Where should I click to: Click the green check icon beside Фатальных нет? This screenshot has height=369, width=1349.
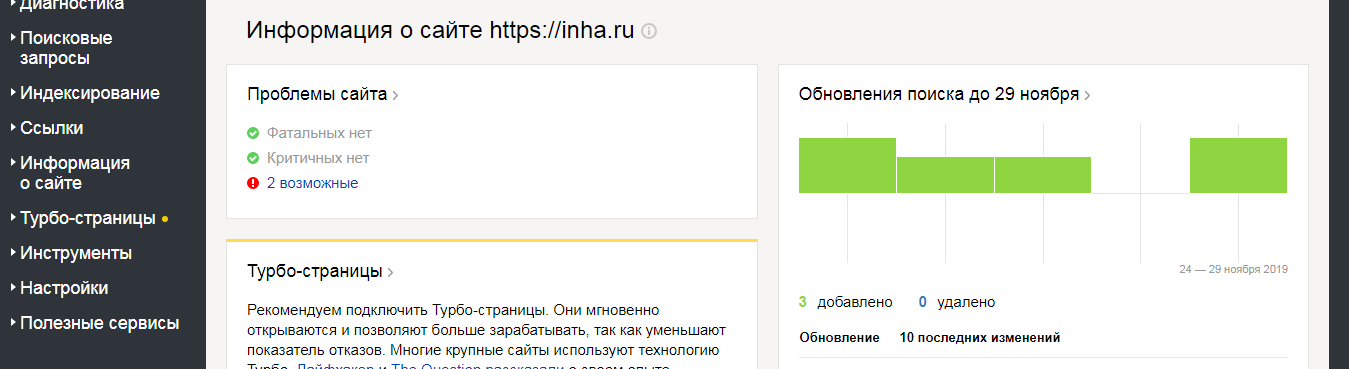[253, 133]
